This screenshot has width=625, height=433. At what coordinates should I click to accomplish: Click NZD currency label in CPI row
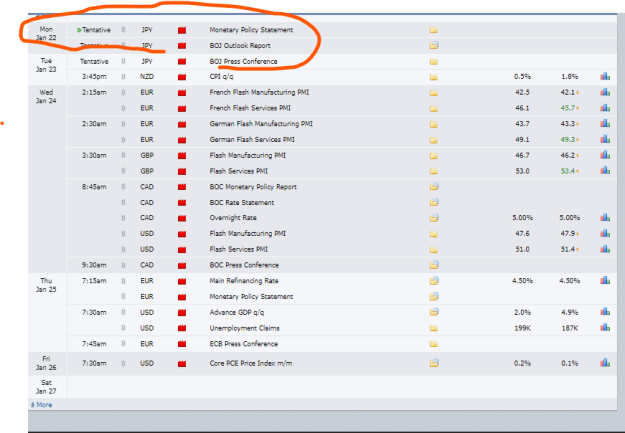[147, 77]
